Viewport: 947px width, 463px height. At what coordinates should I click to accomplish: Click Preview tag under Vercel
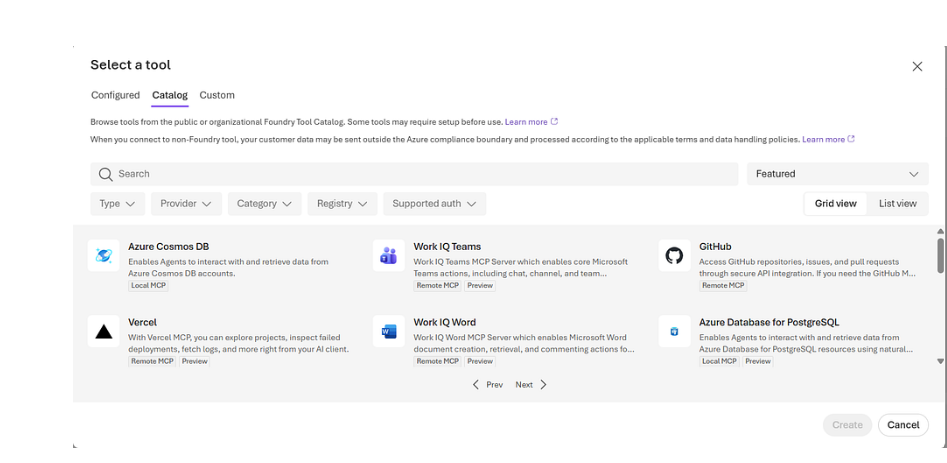point(194,361)
